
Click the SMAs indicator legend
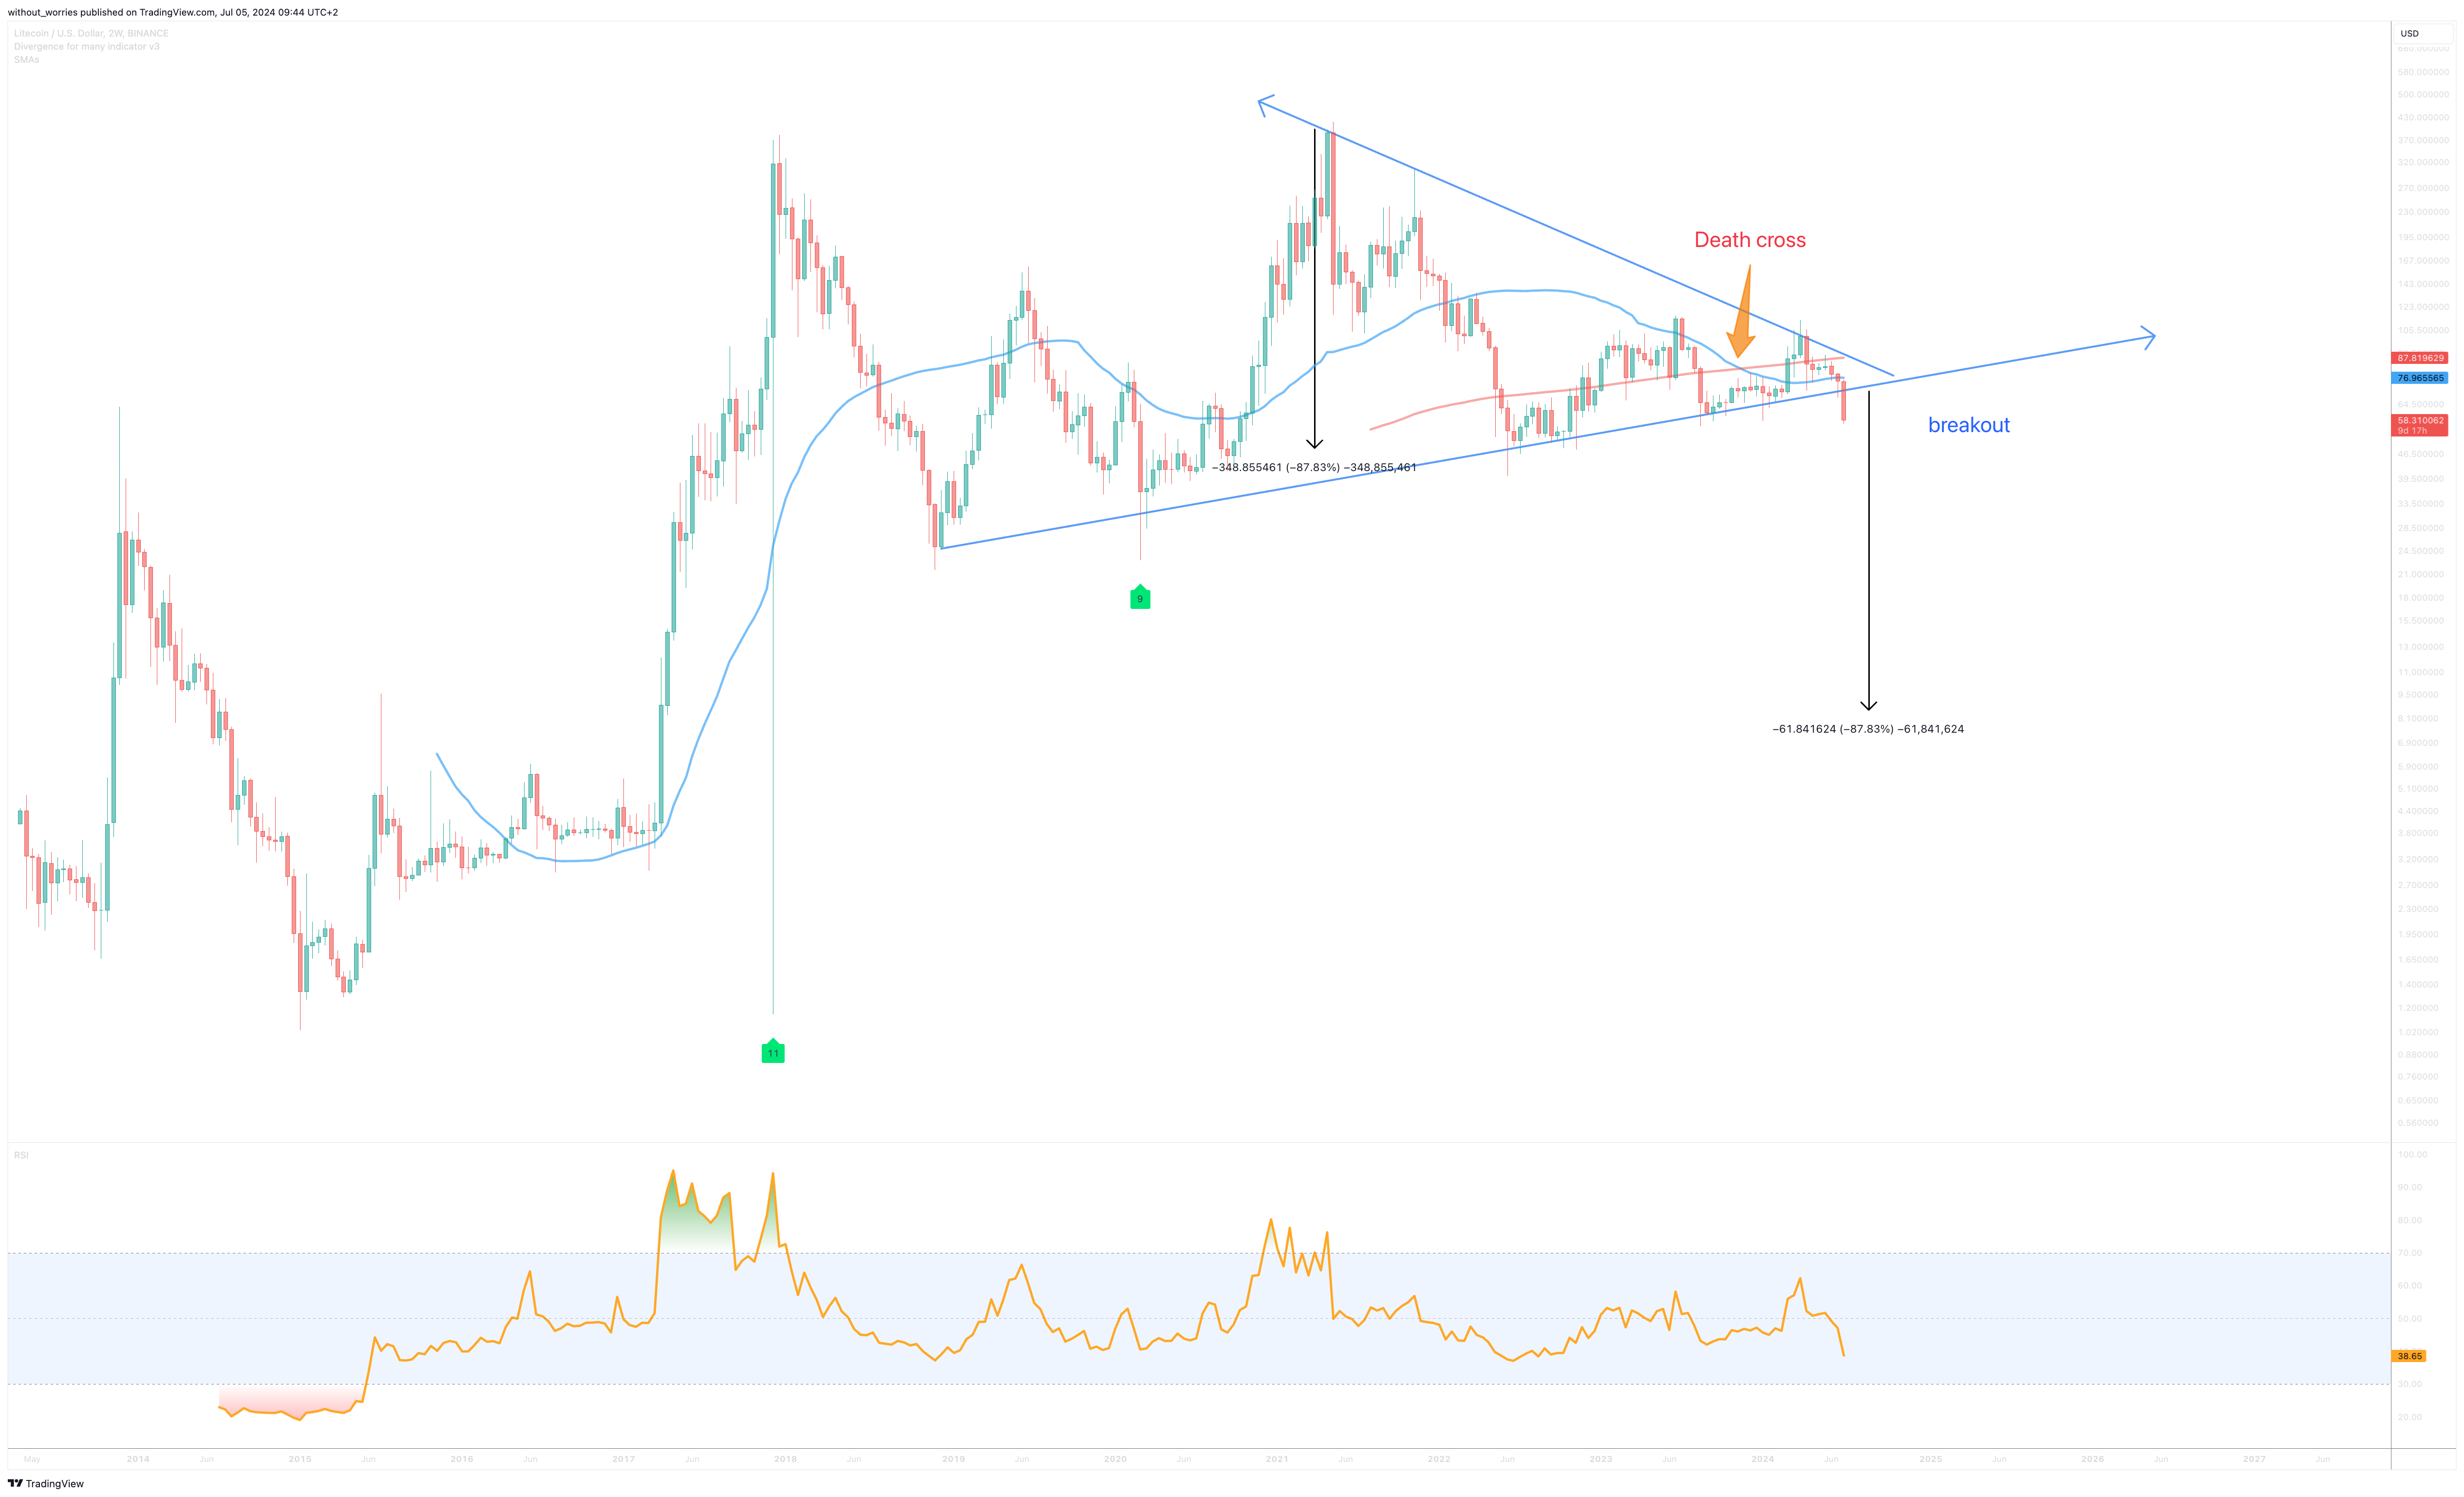coord(26,59)
